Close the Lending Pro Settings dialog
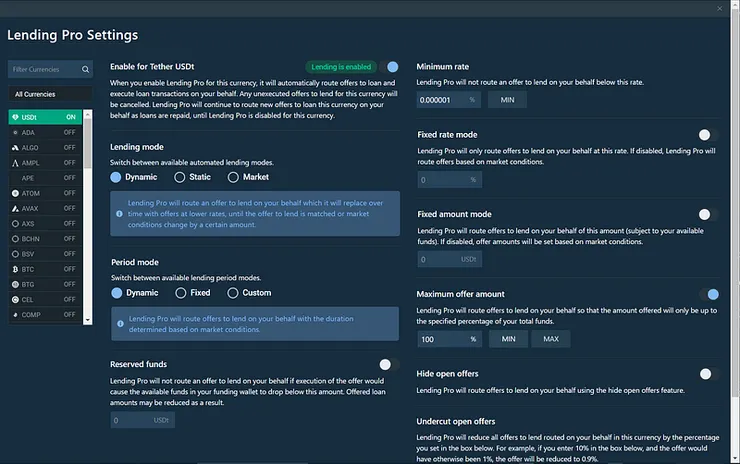740x464 pixels. (720, 8)
